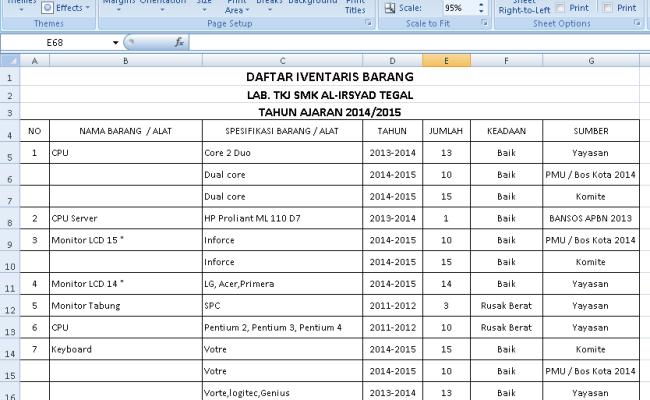Select the Pentium 2, Pentium 3, Pentium 4 cell
Viewport: 650px width, 400px height.
click(x=282, y=327)
